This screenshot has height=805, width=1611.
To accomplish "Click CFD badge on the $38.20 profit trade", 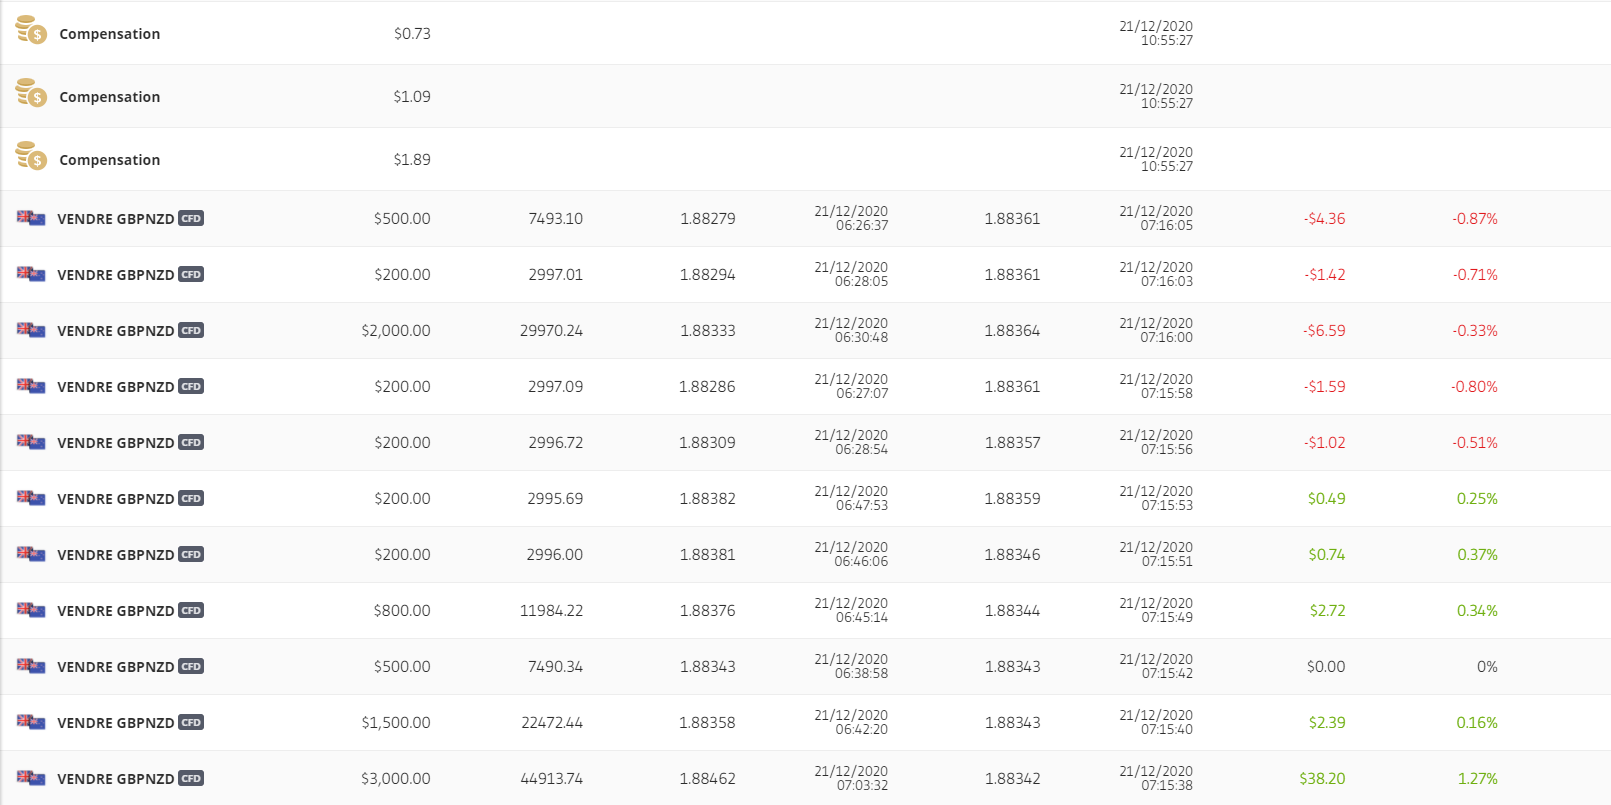I will pyautogui.click(x=191, y=778).
